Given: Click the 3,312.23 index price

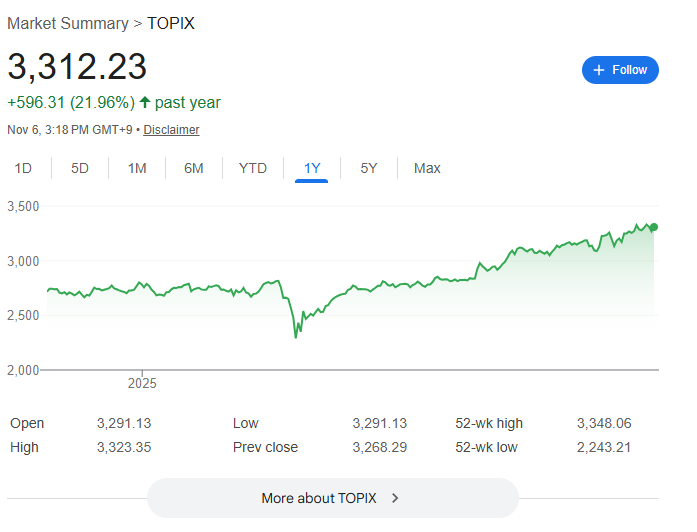Looking at the screenshot, I should click(77, 67).
